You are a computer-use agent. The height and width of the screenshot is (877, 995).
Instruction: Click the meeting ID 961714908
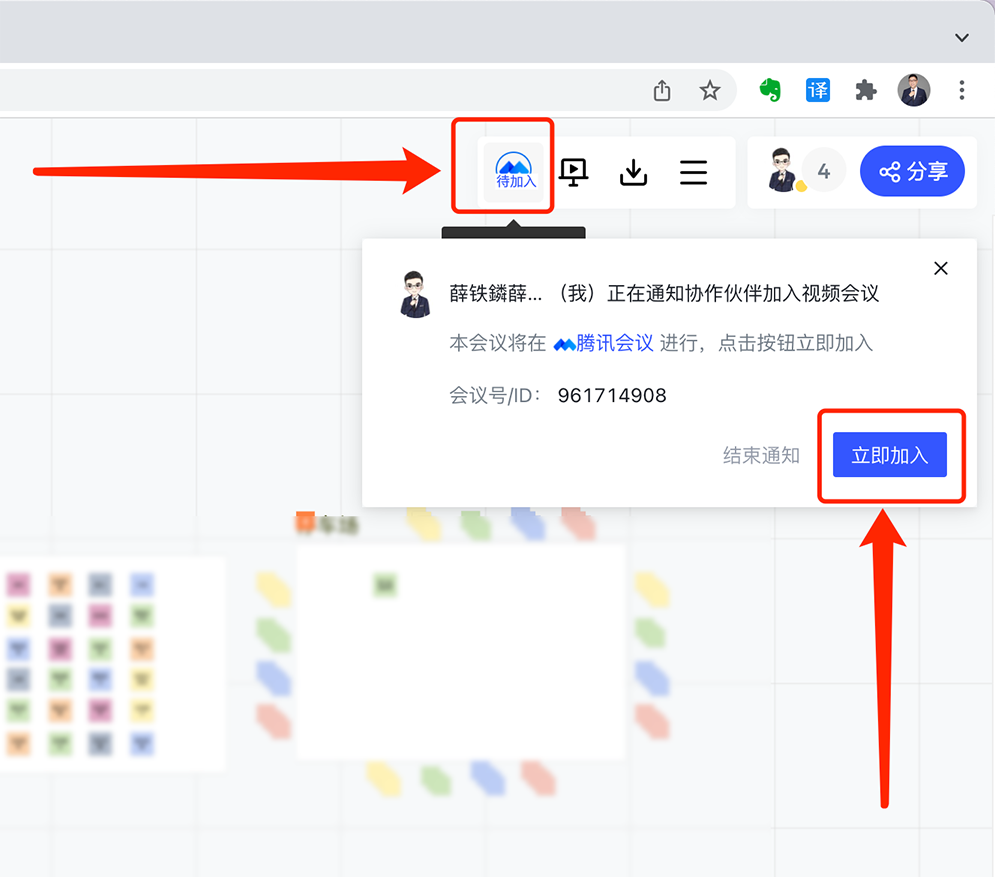[x=612, y=395]
